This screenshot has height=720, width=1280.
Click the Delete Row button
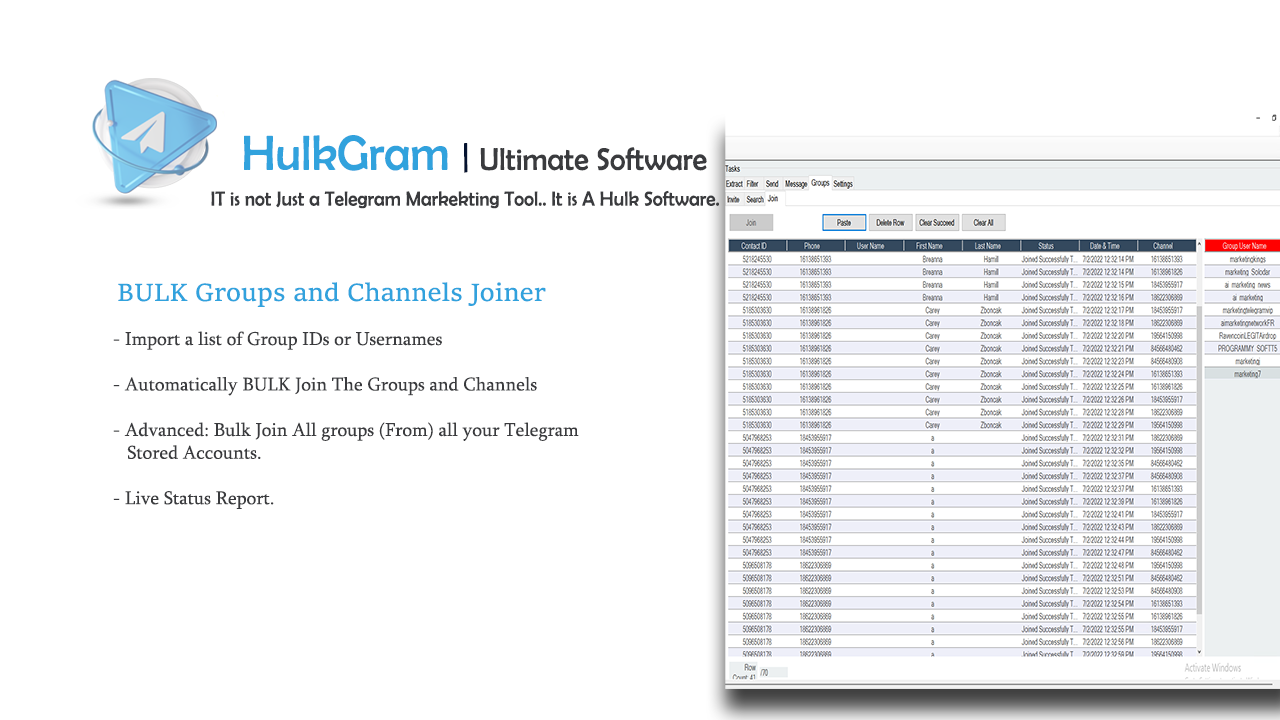coord(890,223)
